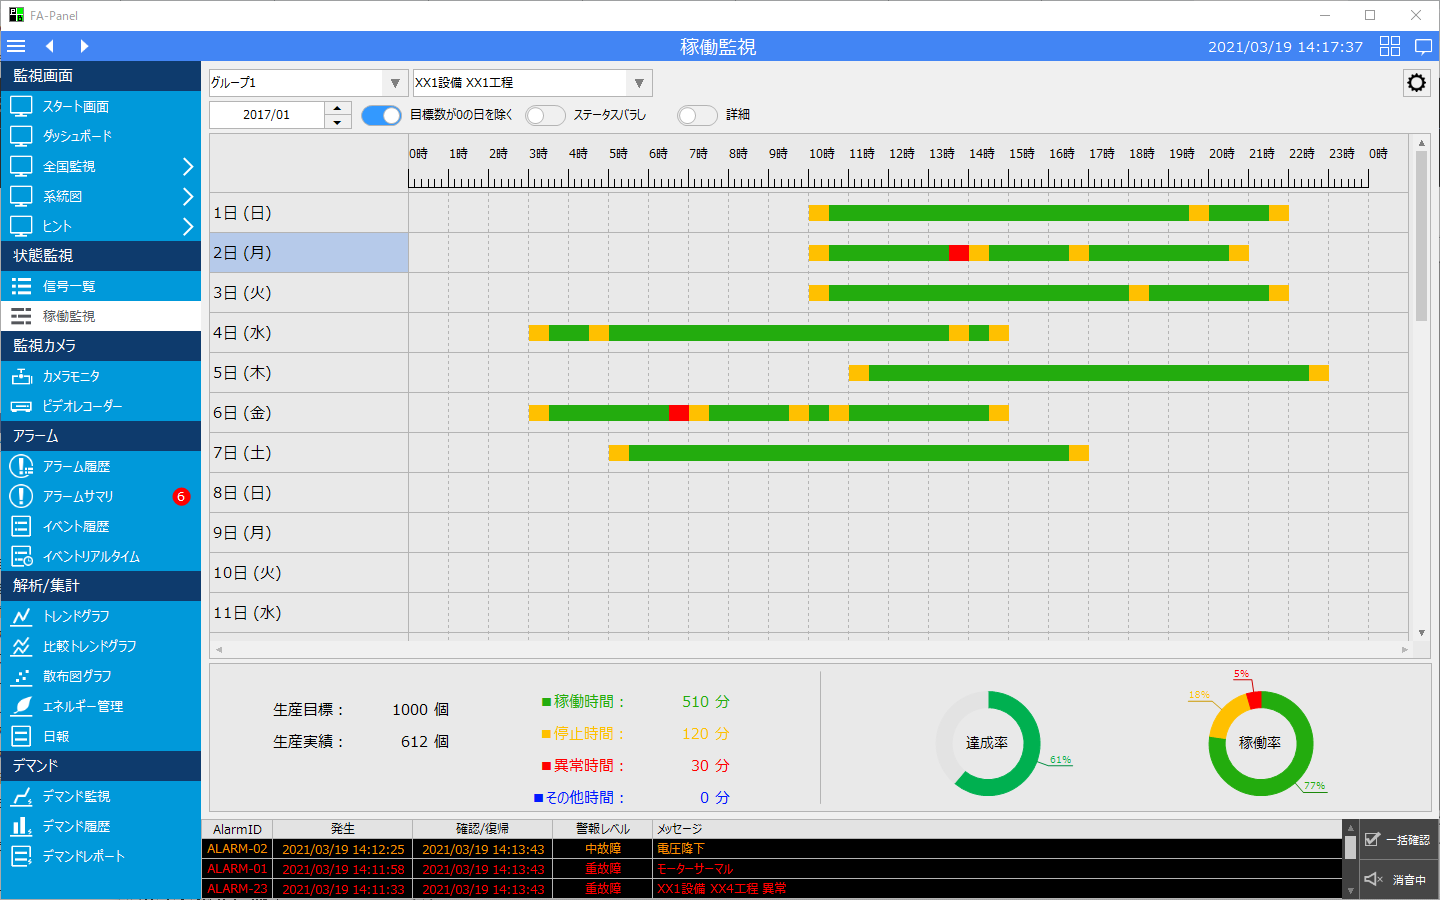Open the window layout grid icon
The width and height of the screenshot is (1440, 900).
click(x=1390, y=46)
